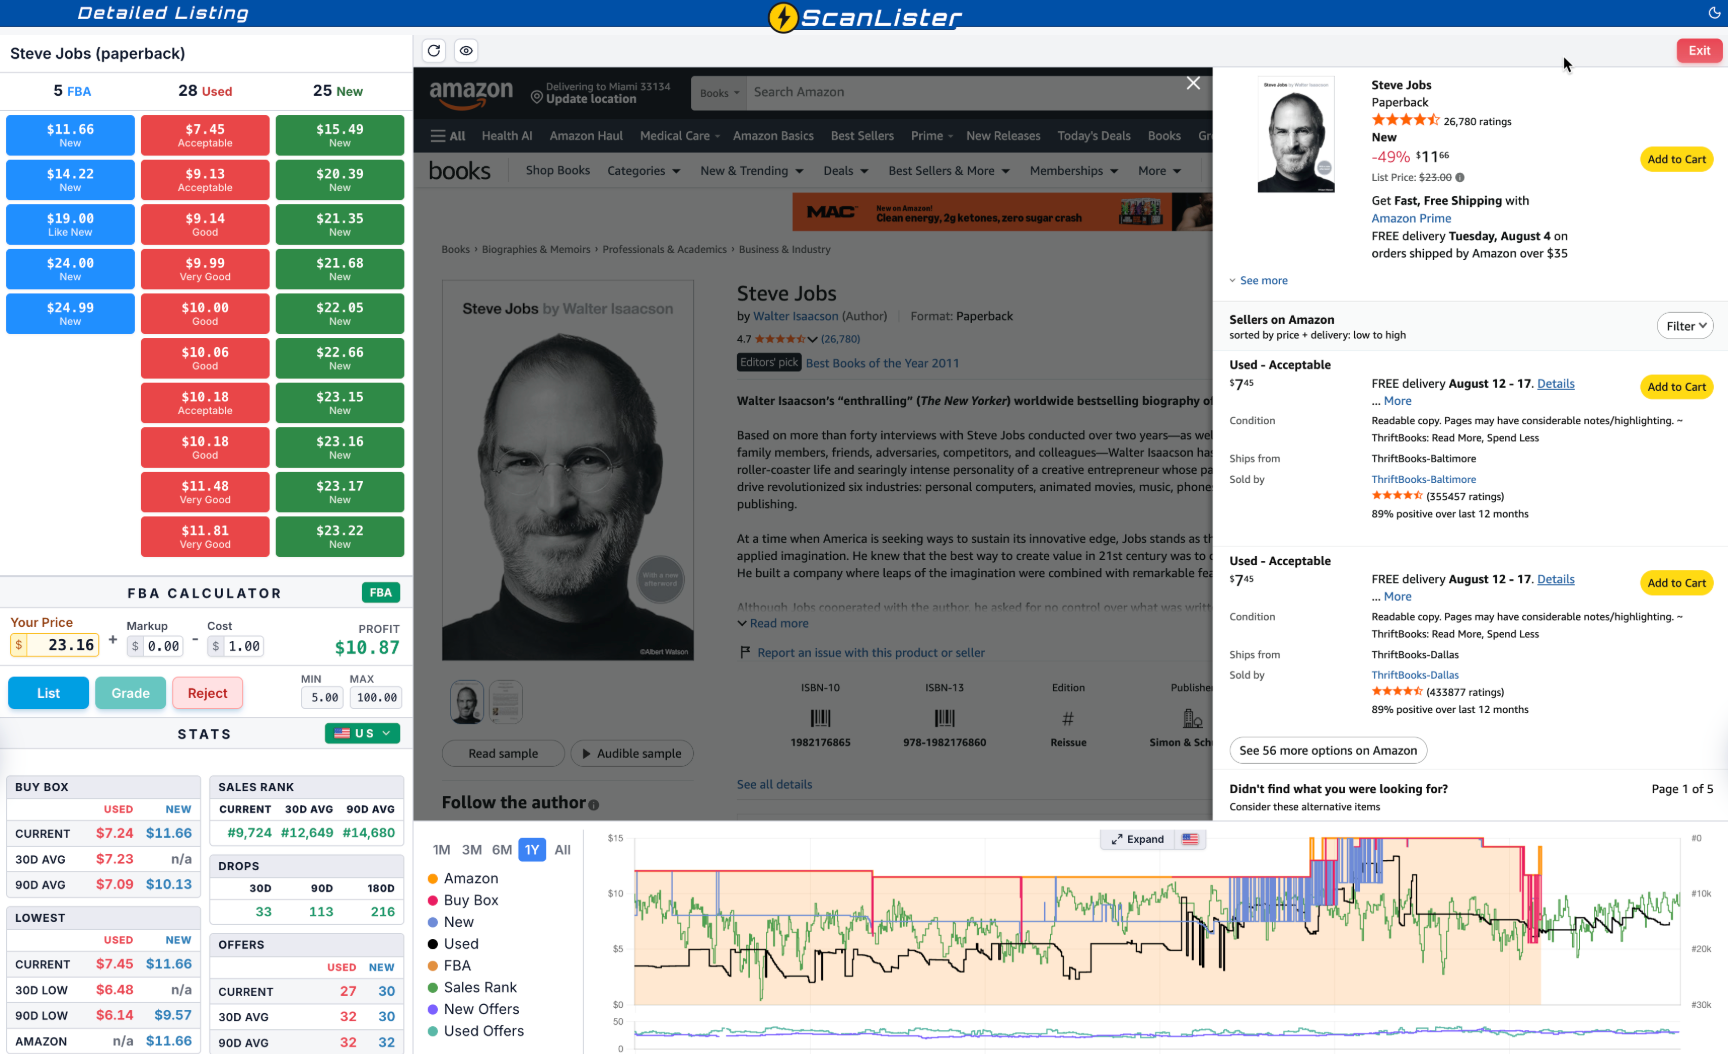Click See 56 more options
Image resolution: width=1728 pixels, height=1054 pixels.
(1328, 750)
